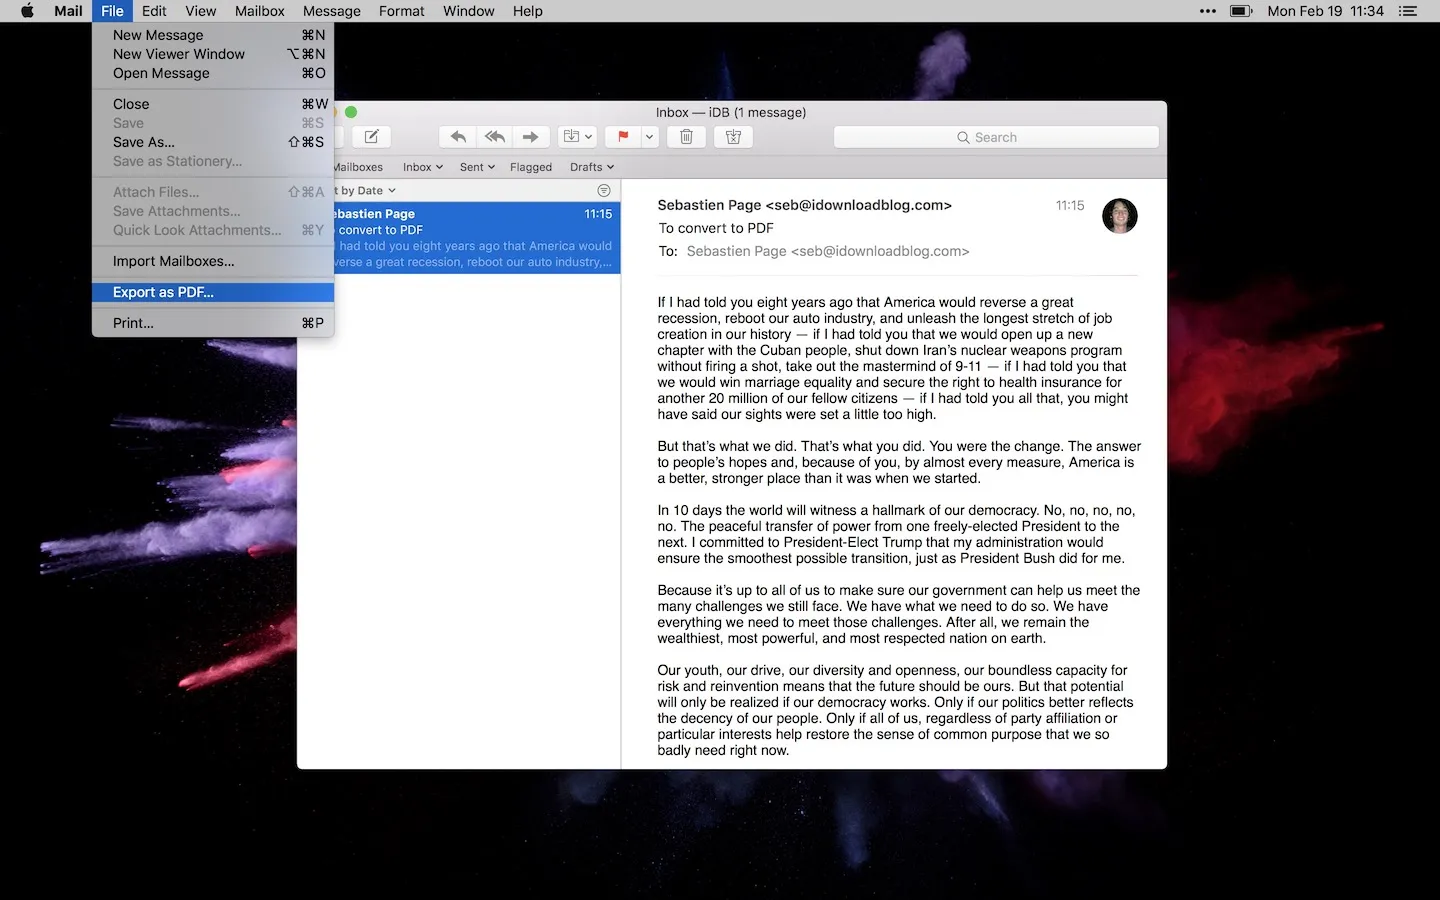Click the seb@idownloadblog.com recipient link

[827, 251]
